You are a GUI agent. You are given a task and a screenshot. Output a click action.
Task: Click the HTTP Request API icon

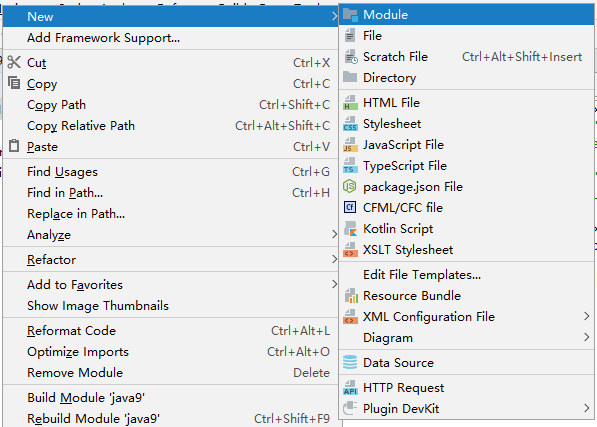350,387
